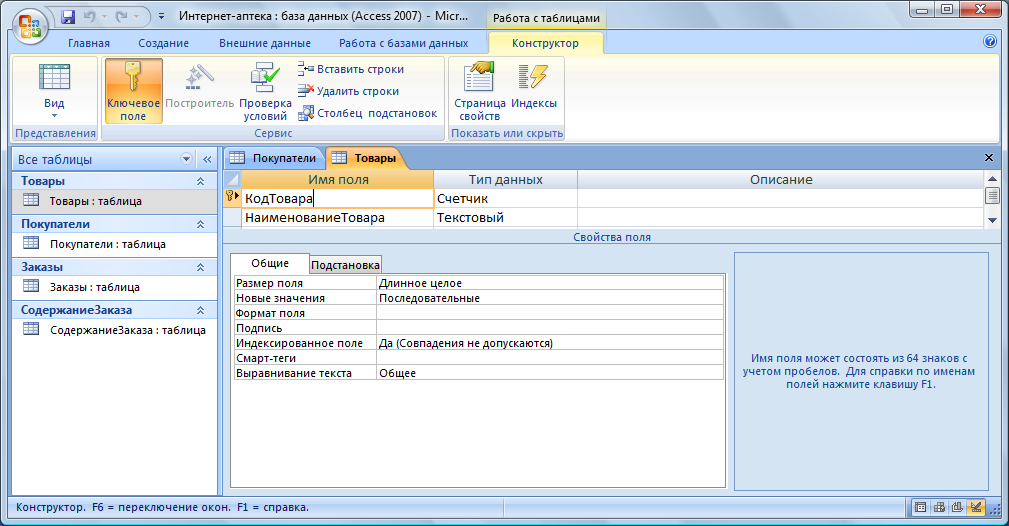The height and width of the screenshot is (526, 1009).
Task: Undo last action in quick toolbar
Action: click(89, 16)
